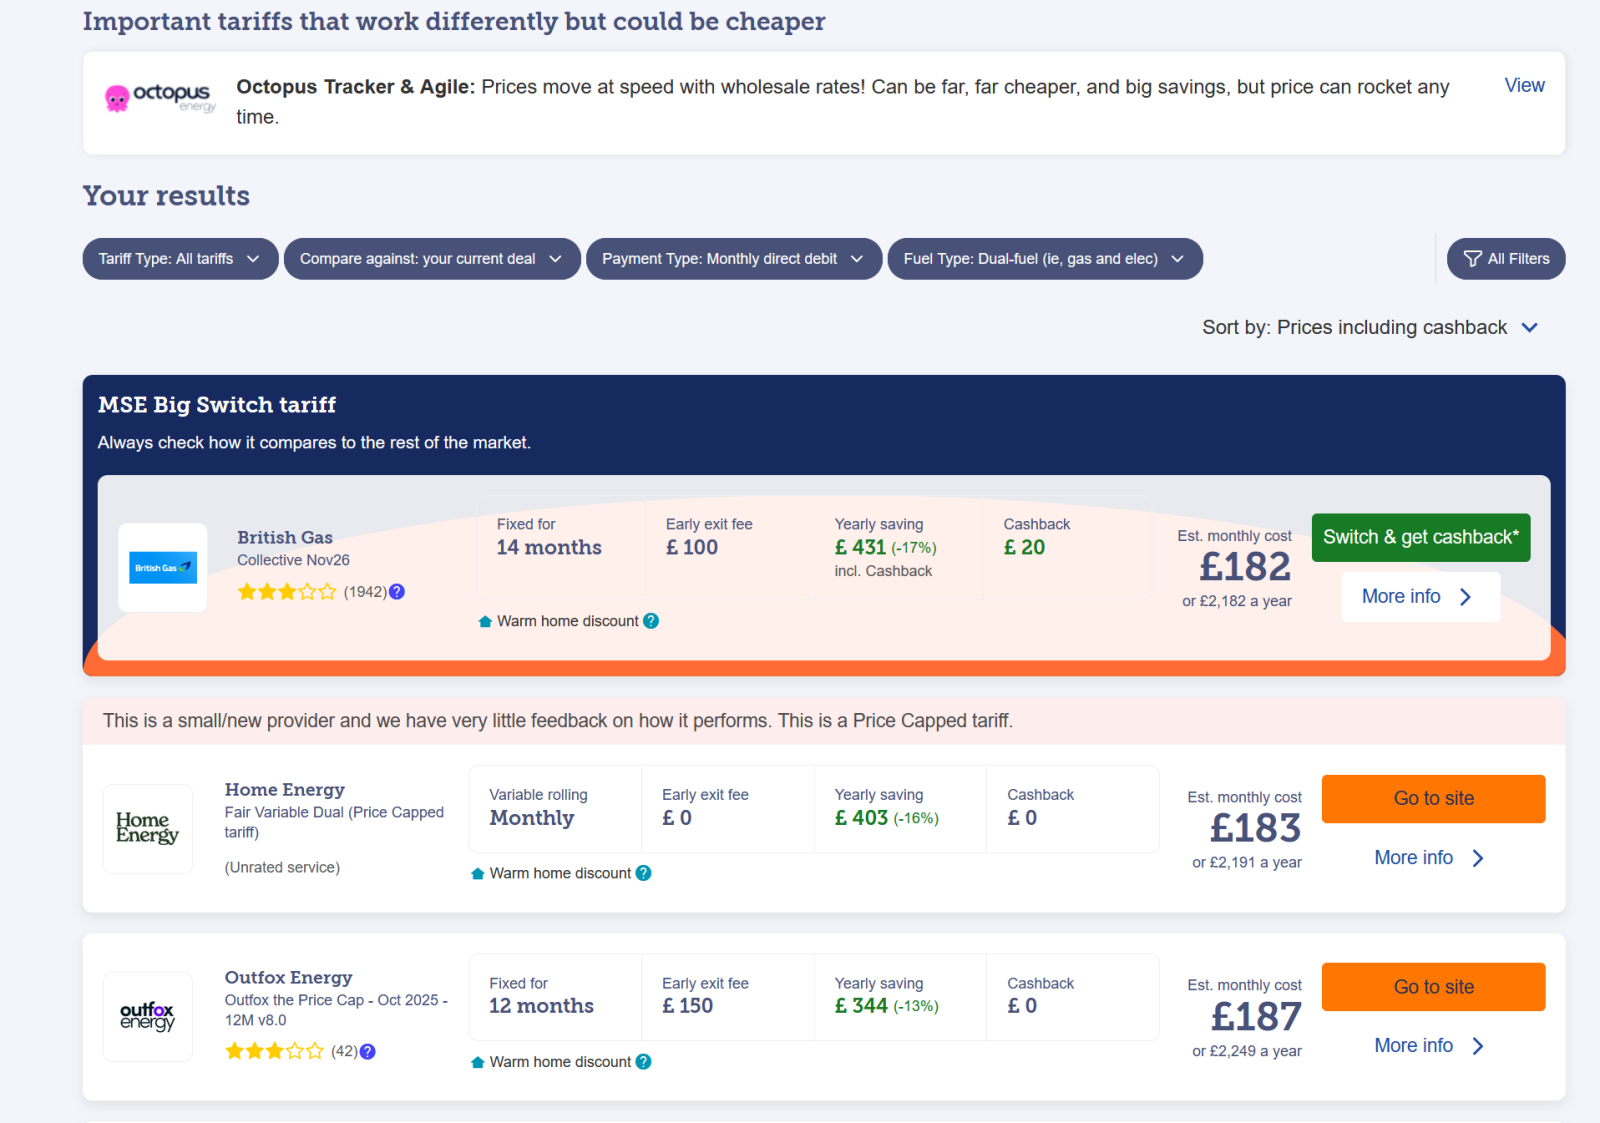Click Outfox warm home discount help icon

point(644,1062)
